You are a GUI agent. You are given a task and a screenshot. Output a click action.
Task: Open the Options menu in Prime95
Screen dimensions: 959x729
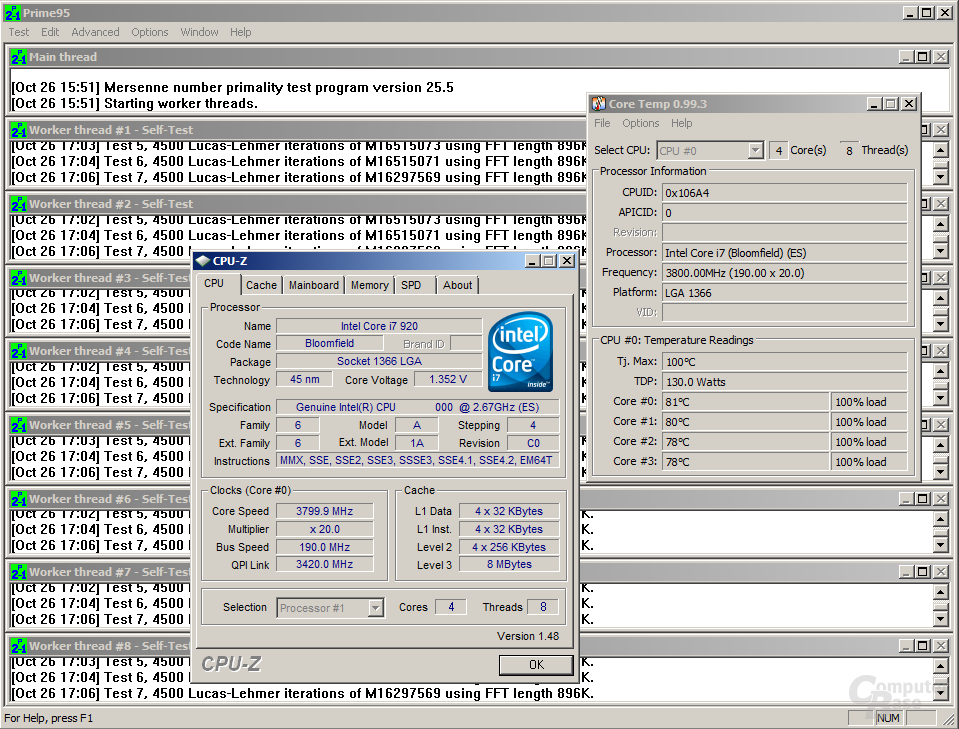(150, 32)
